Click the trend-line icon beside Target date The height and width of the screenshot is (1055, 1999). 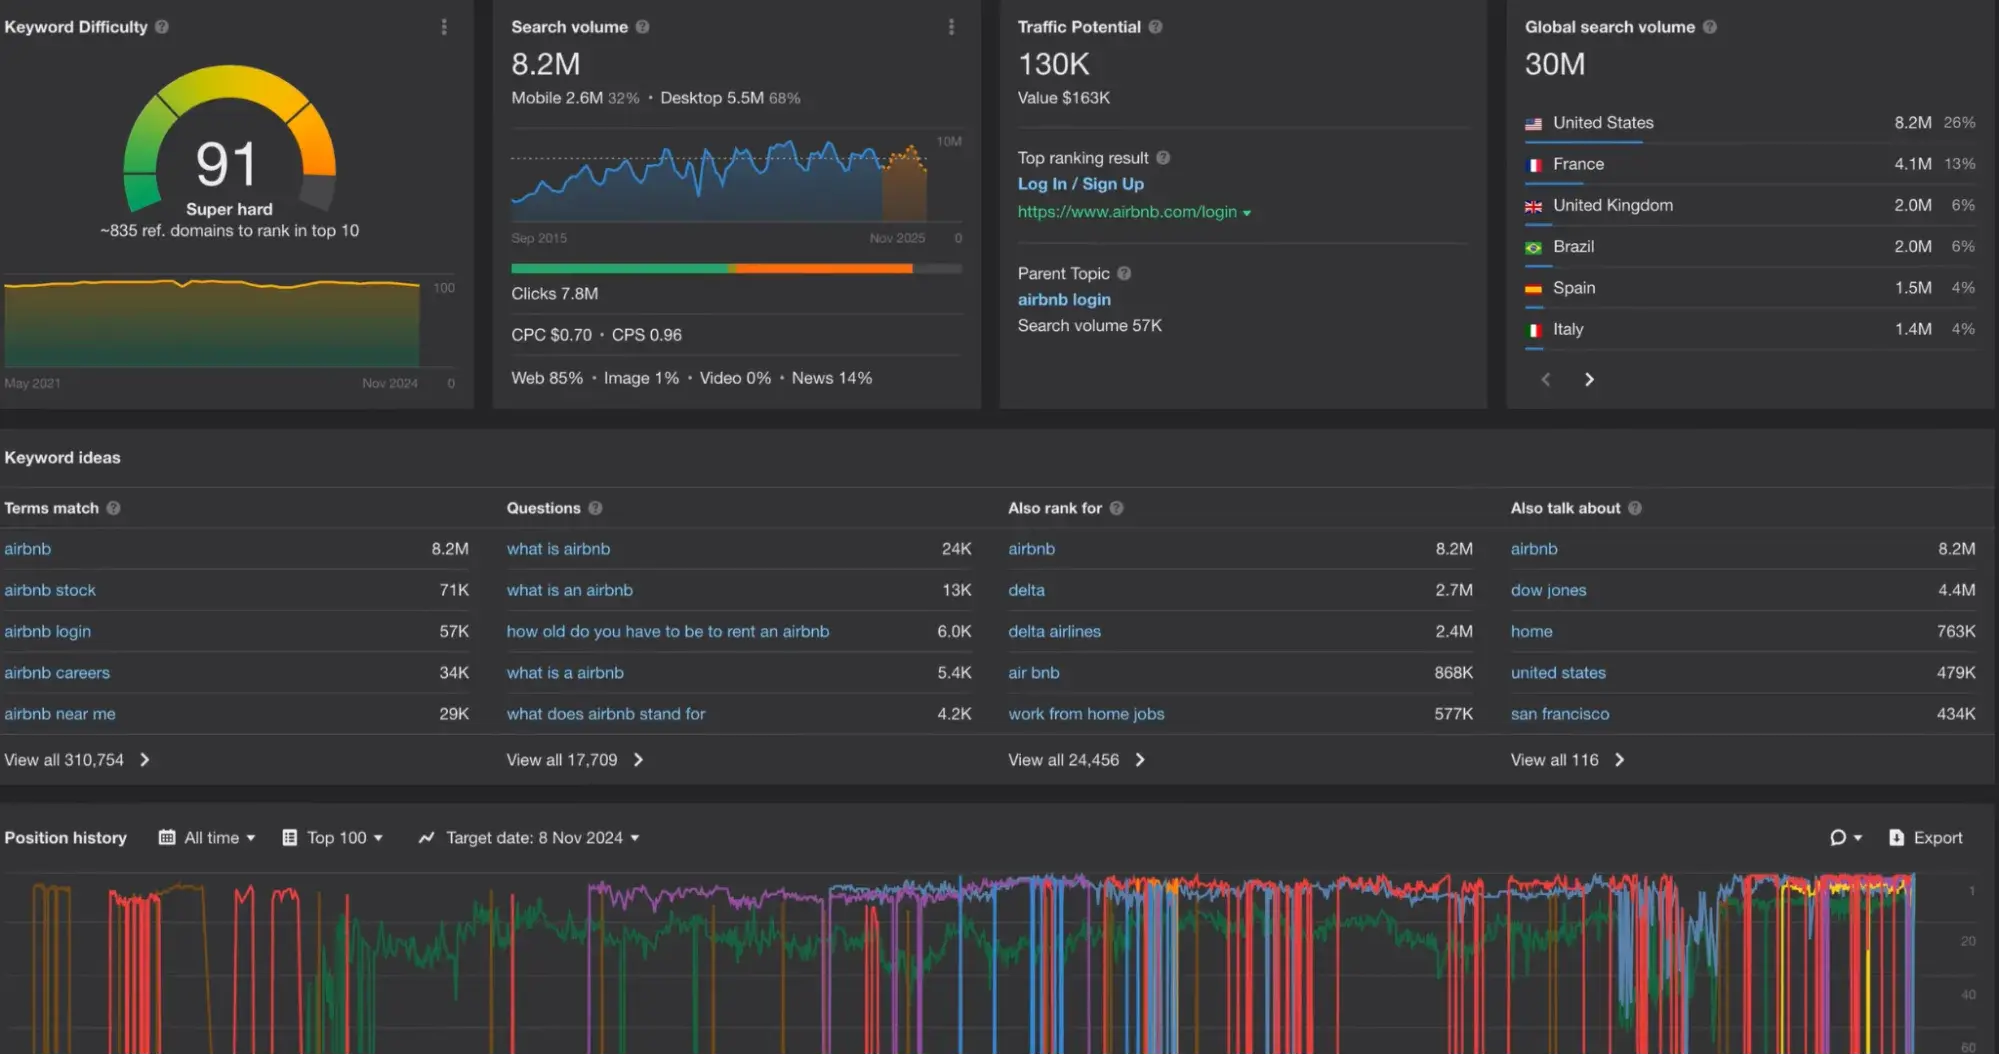click(426, 838)
